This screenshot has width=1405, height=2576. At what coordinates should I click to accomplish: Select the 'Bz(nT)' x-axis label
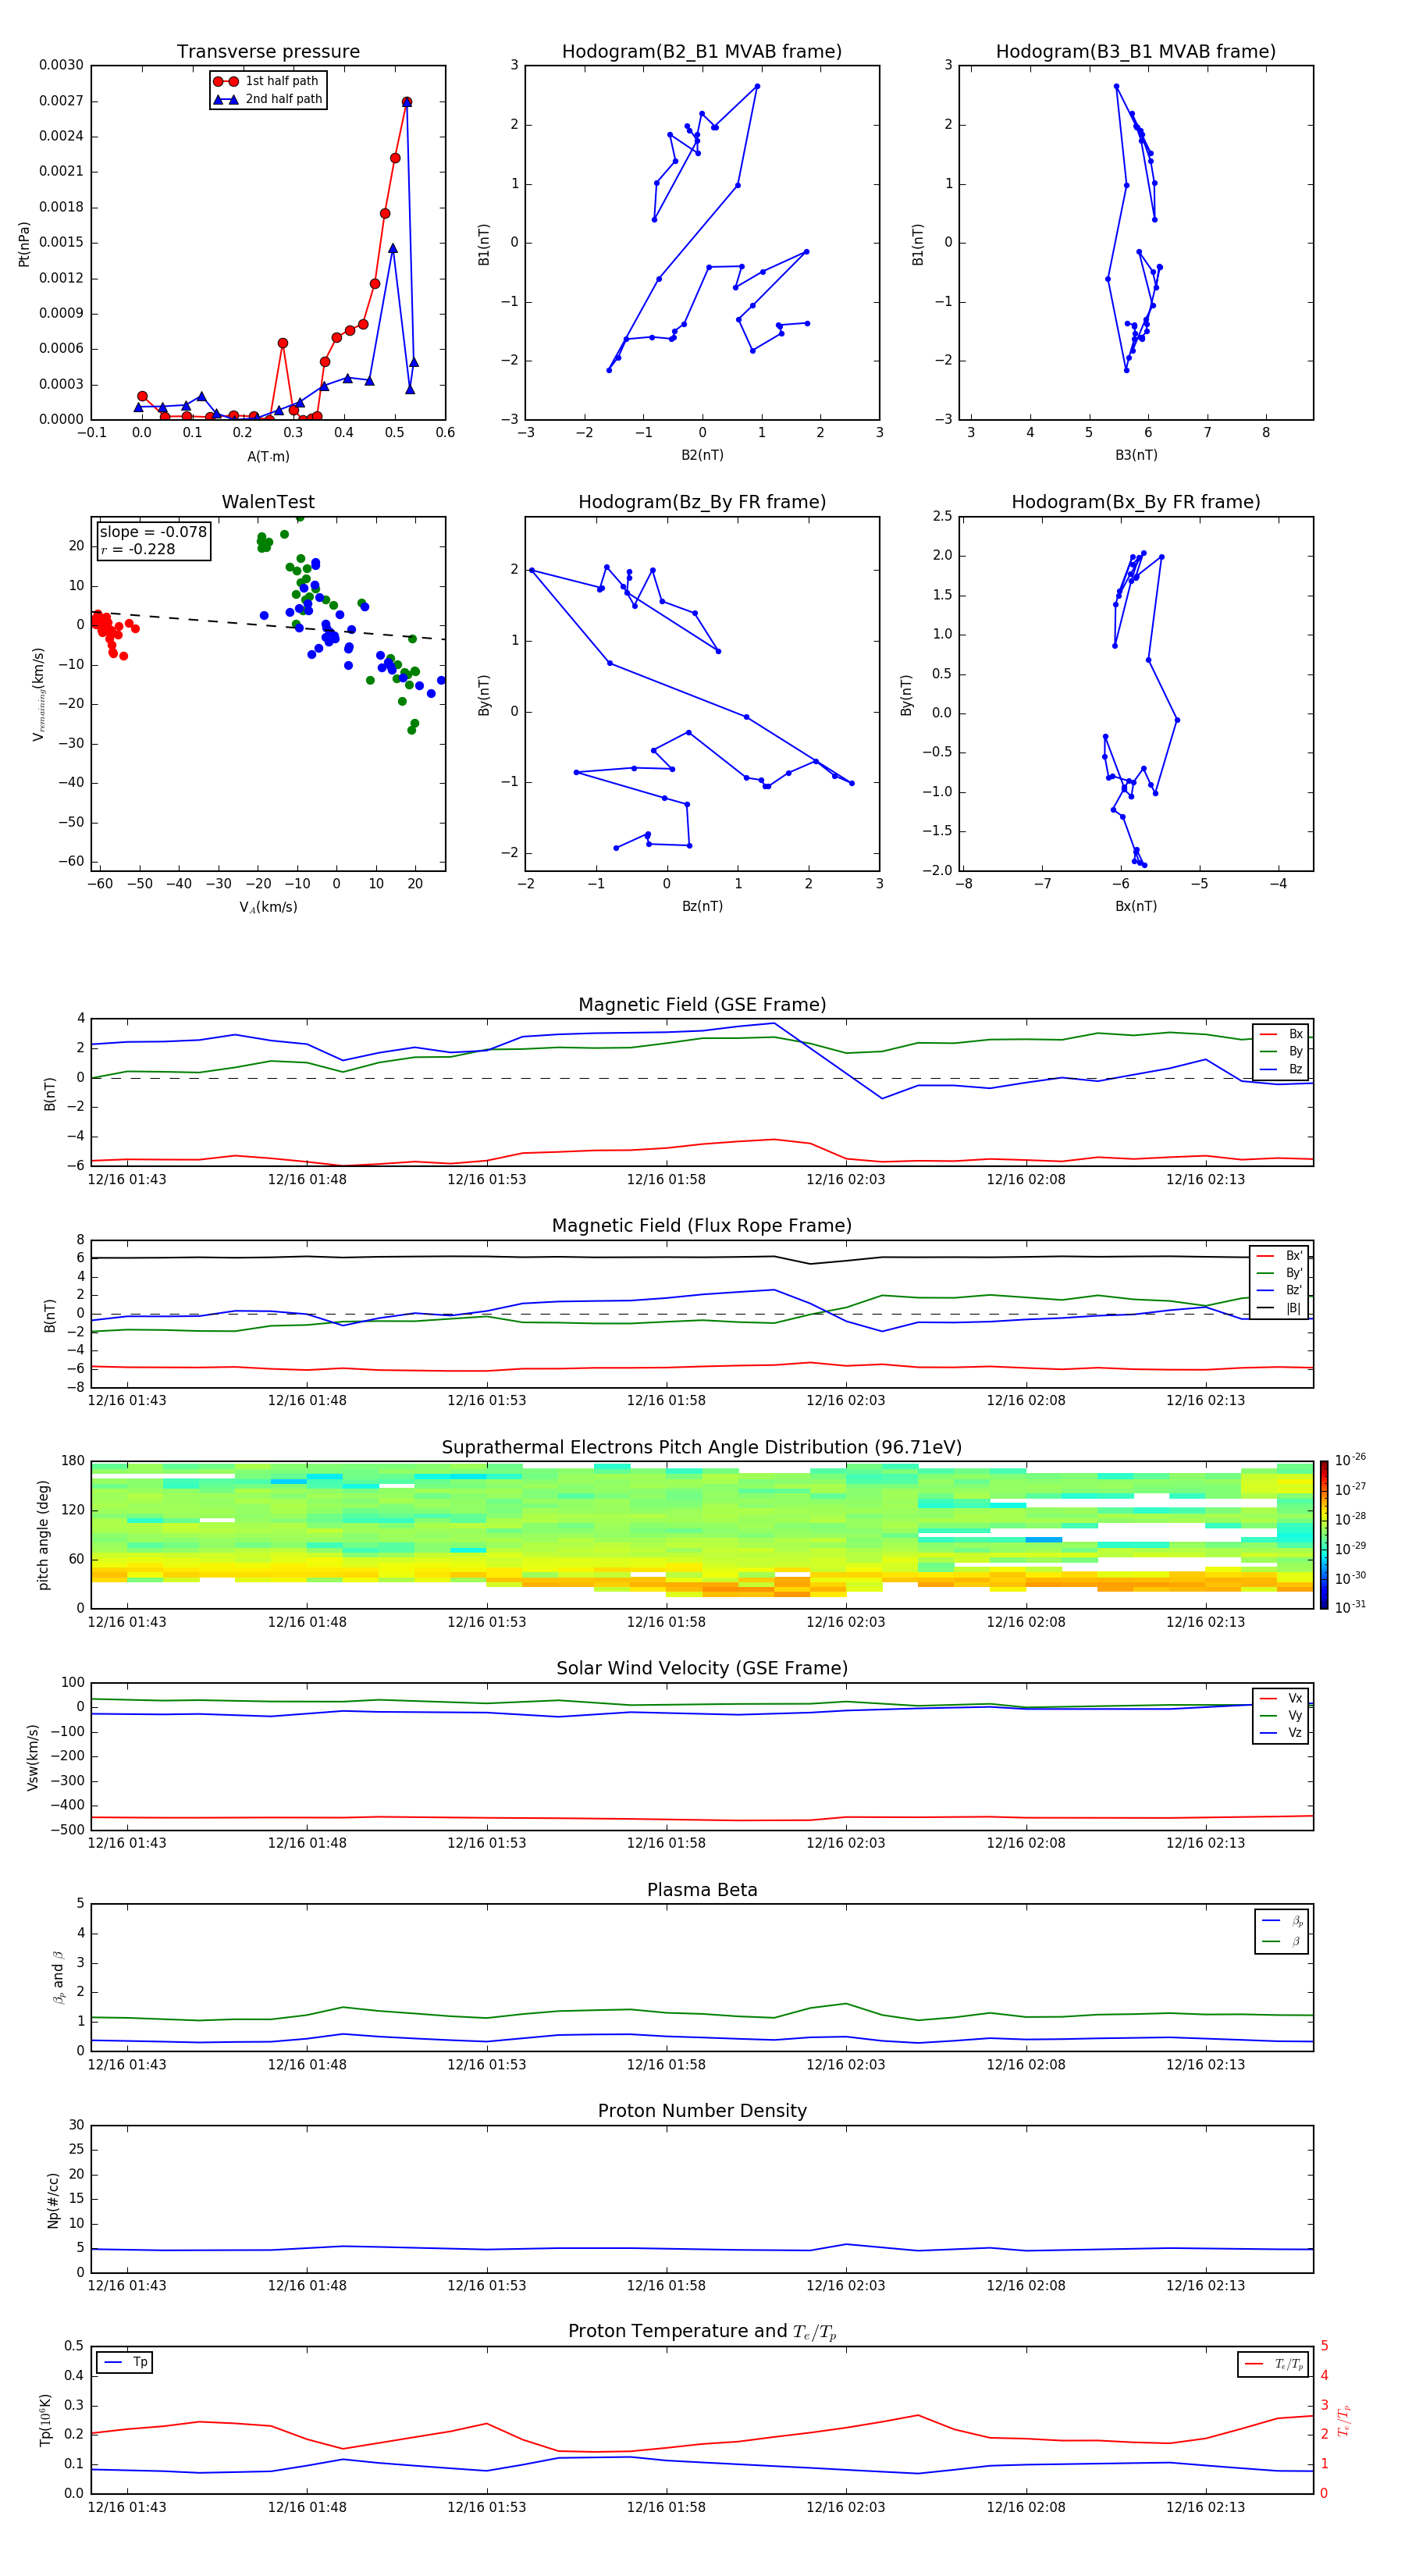pyautogui.click(x=702, y=906)
